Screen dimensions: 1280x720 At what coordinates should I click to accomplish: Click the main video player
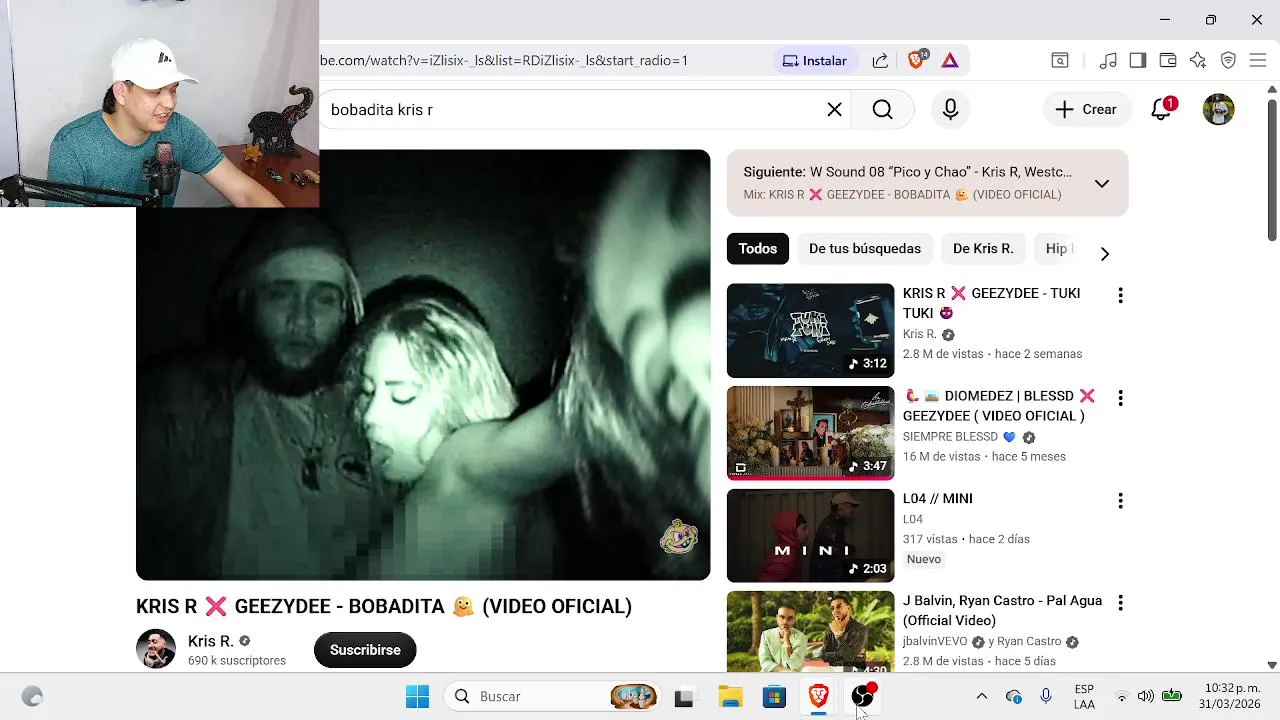pos(423,365)
